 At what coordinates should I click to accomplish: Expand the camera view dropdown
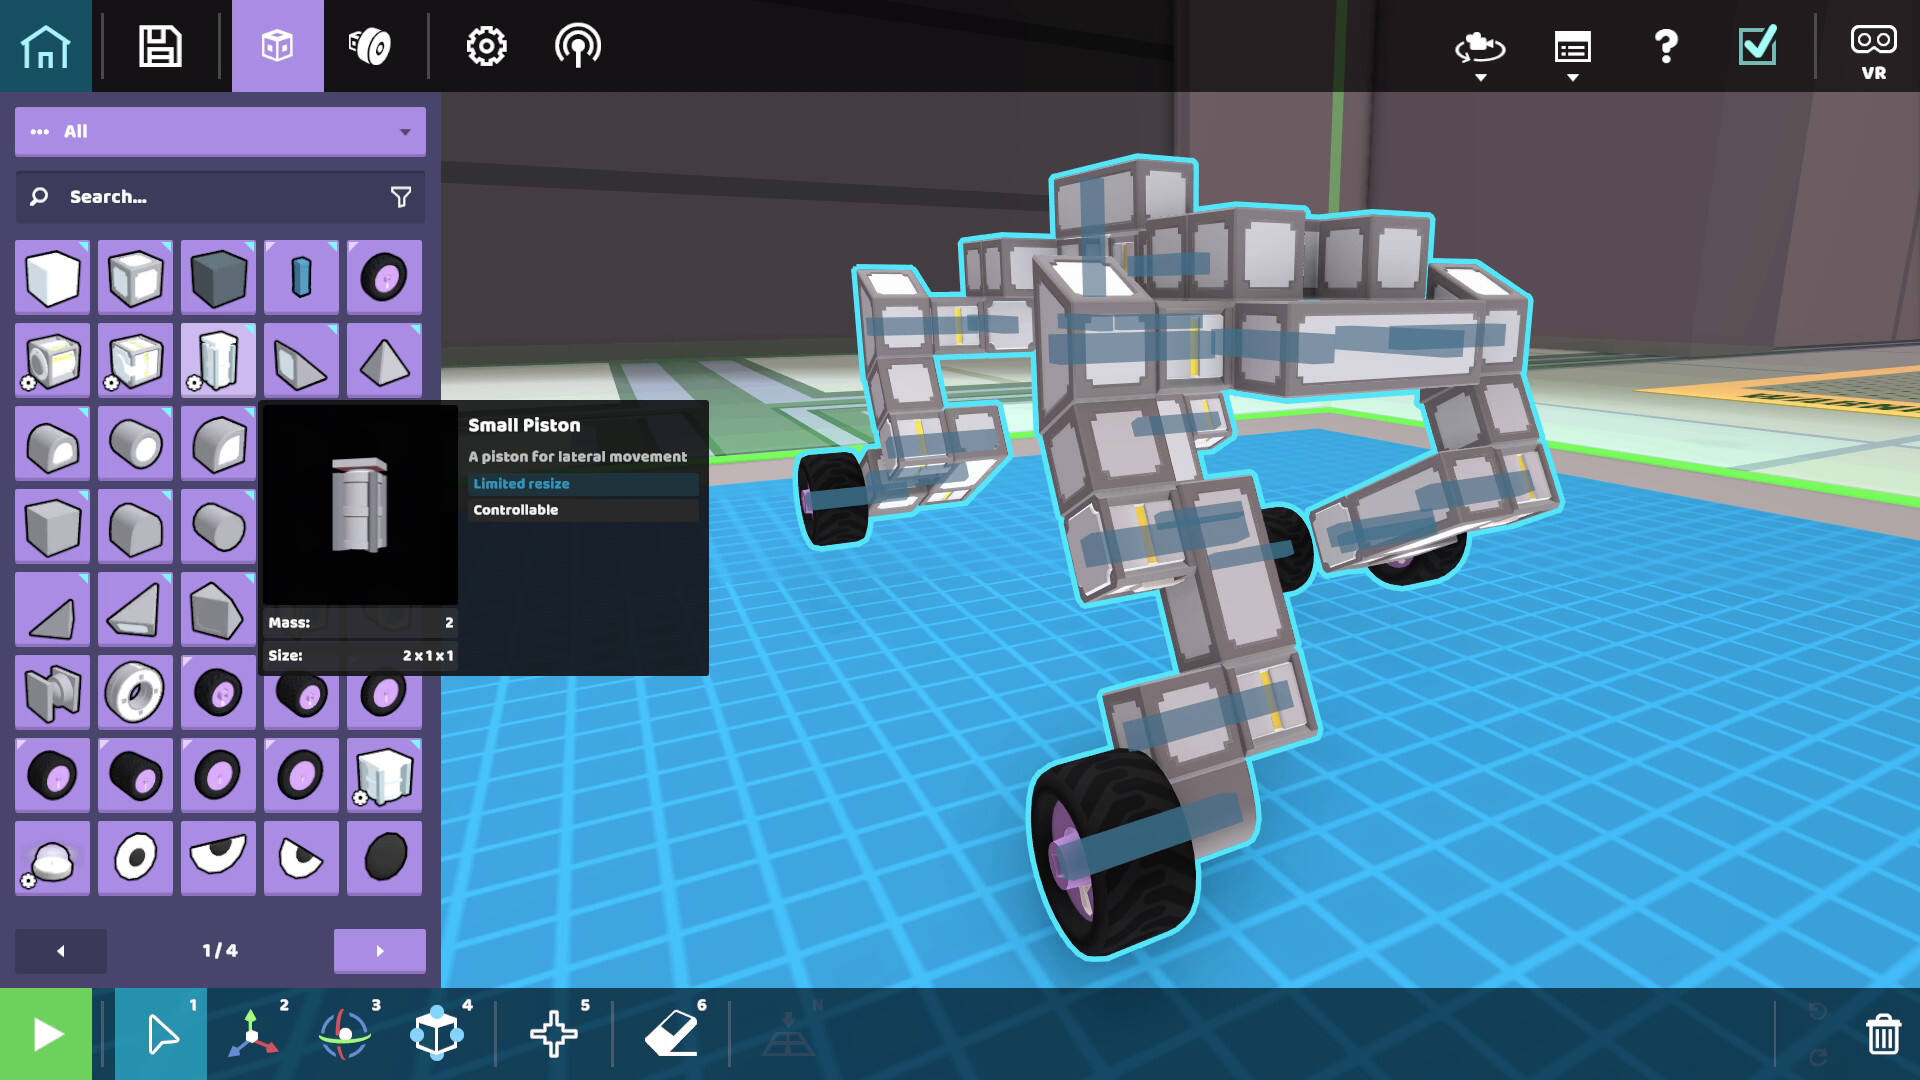click(1480, 52)
